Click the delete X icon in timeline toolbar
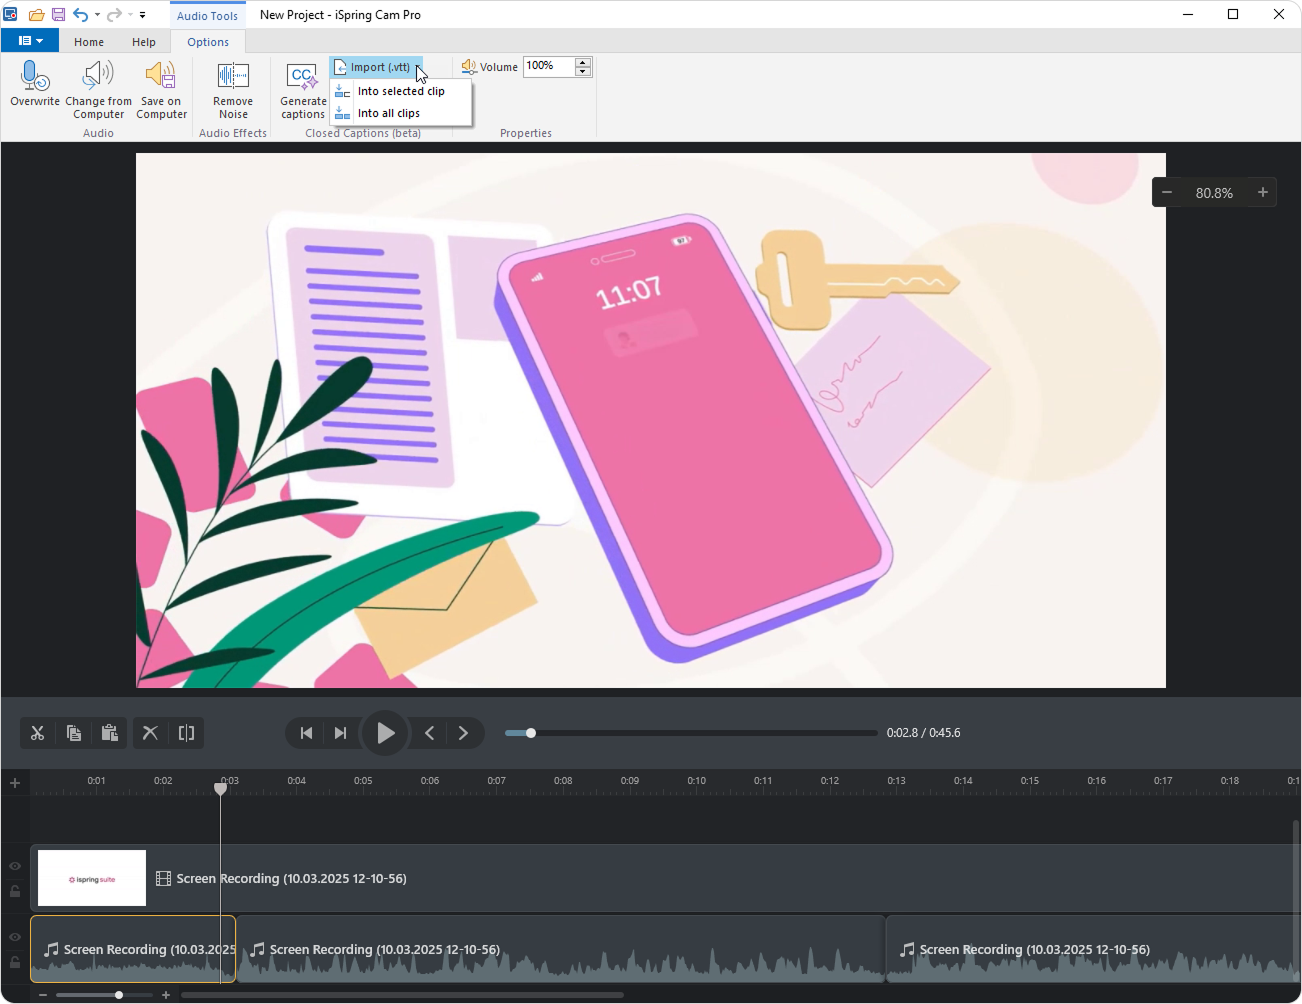Screen dimensions: 1302x1004 [x=150, y=733]
